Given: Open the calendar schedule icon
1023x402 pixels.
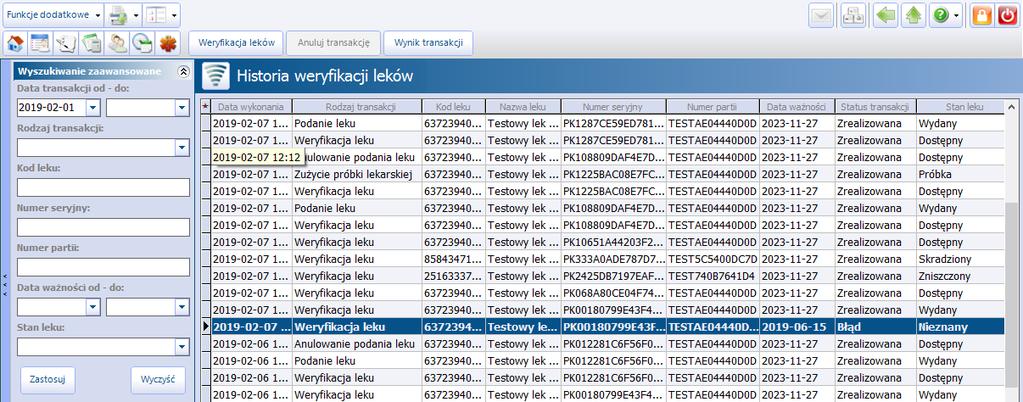Looking at the screenshot, I should (40, 43).
